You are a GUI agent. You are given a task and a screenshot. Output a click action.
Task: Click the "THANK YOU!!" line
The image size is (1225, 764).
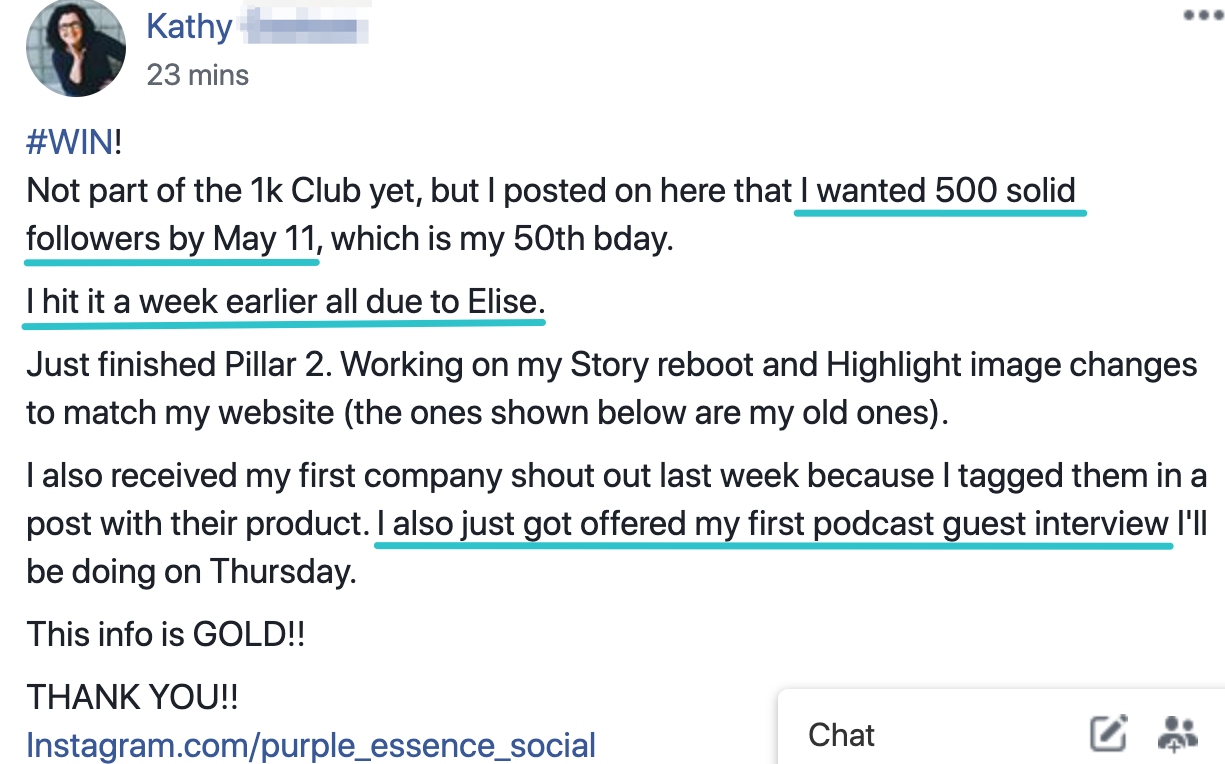(132, 696)
